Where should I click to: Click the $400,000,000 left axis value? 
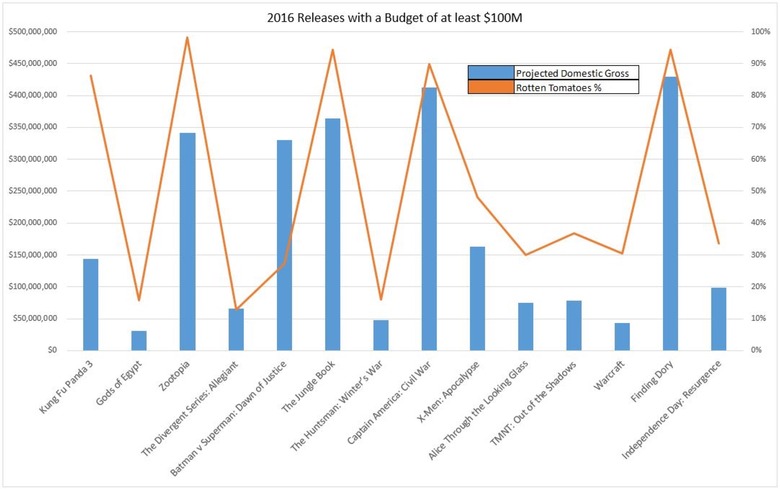[x=33, y=96]
